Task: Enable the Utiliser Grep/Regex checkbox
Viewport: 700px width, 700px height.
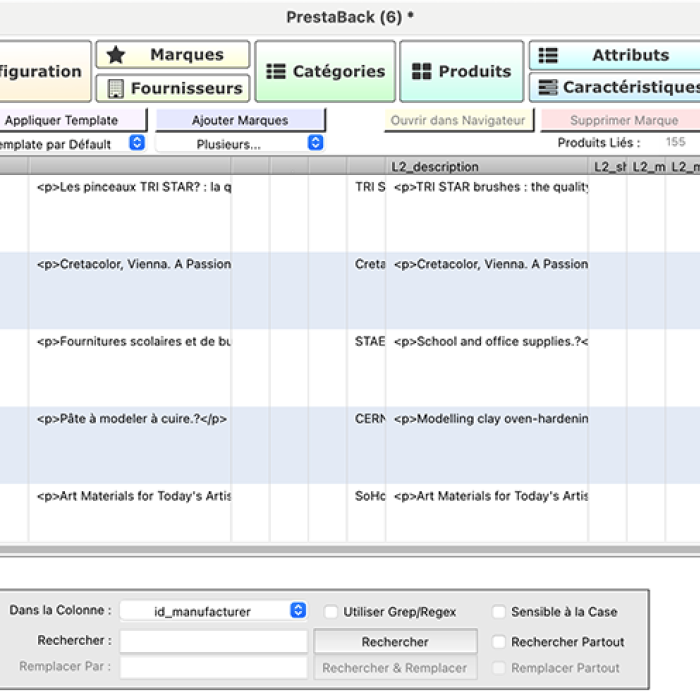Action: click(x=331, y=612)
